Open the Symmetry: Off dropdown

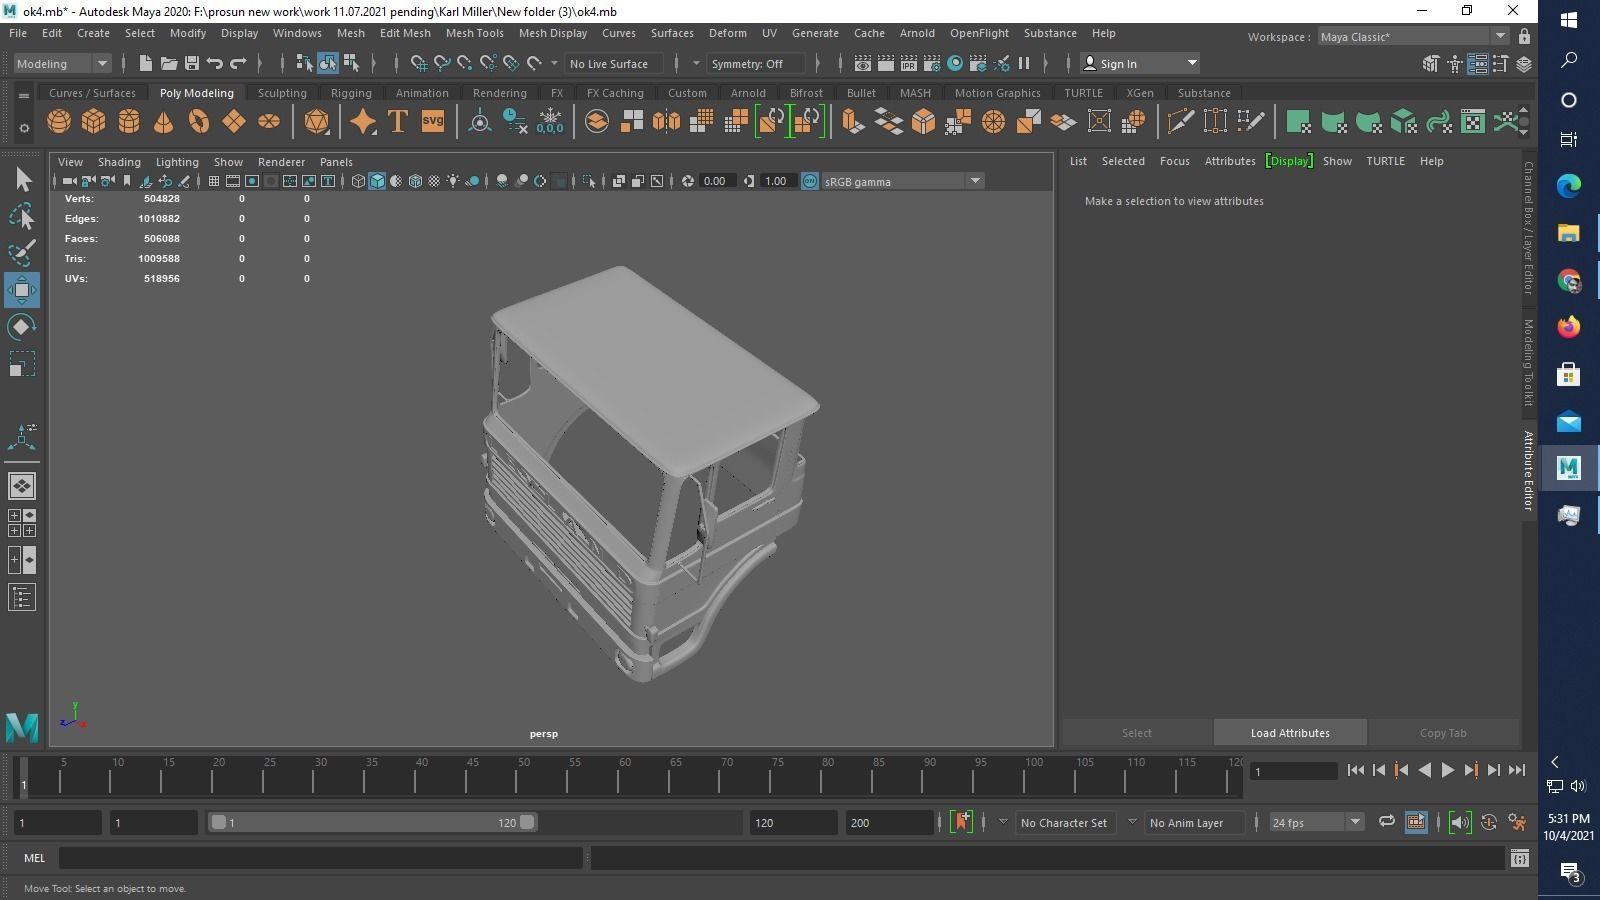tap(755, 63)
